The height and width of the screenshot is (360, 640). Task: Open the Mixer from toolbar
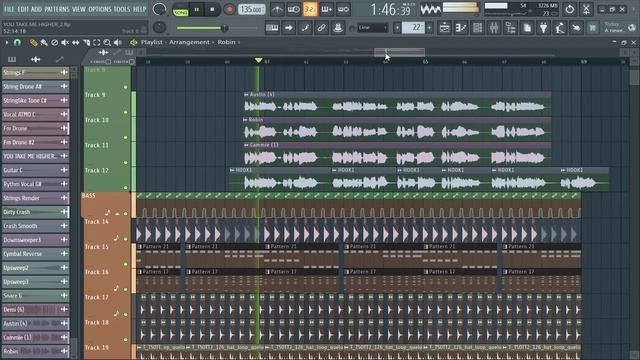click(x=494, y=28)
